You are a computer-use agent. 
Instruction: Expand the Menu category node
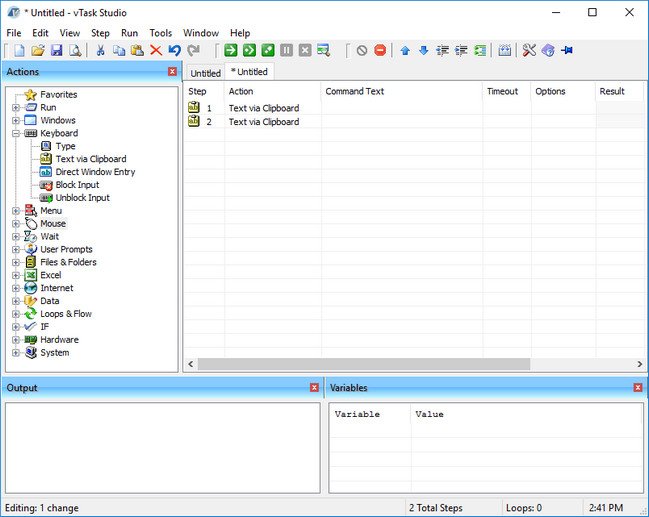[x=16, y=211]
